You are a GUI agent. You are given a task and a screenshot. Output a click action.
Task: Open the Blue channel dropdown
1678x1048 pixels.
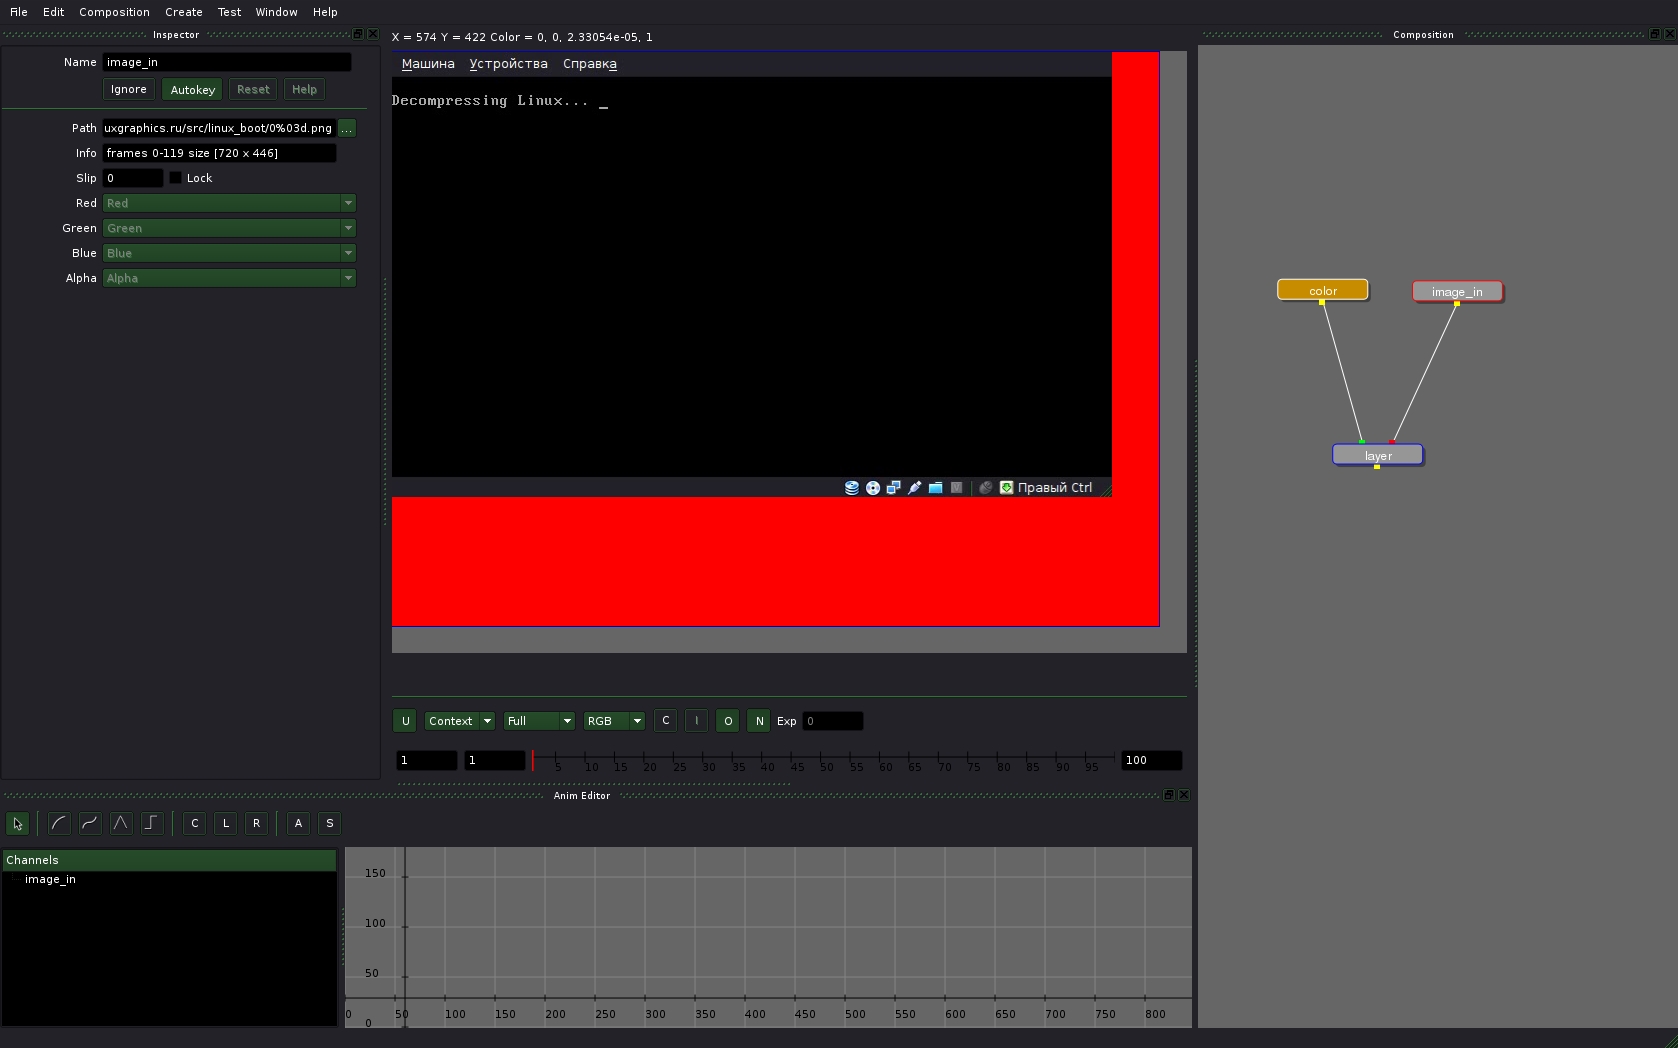click(x=229, y=253)
